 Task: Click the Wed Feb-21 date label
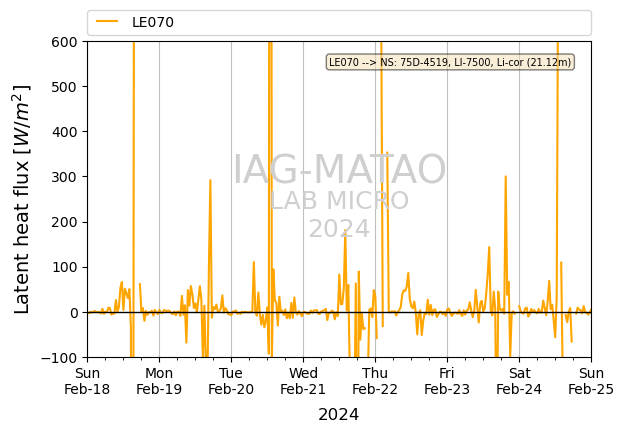pyautogui.click(x=303, y=381)
